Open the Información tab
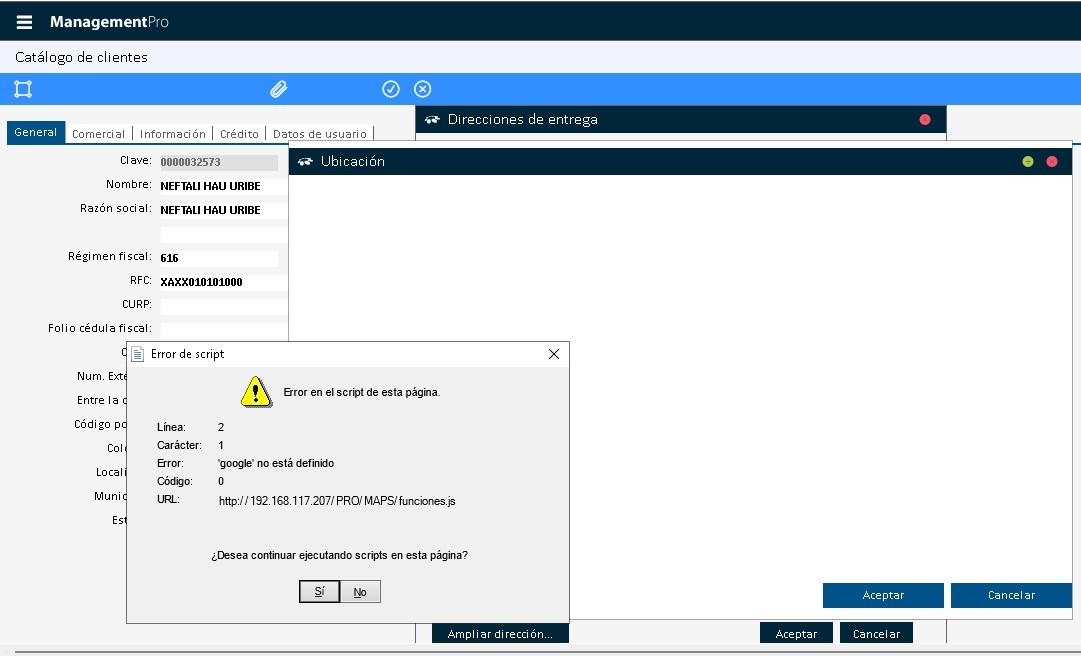This screenshot has width=1081, height=656. tap(173, 134)
